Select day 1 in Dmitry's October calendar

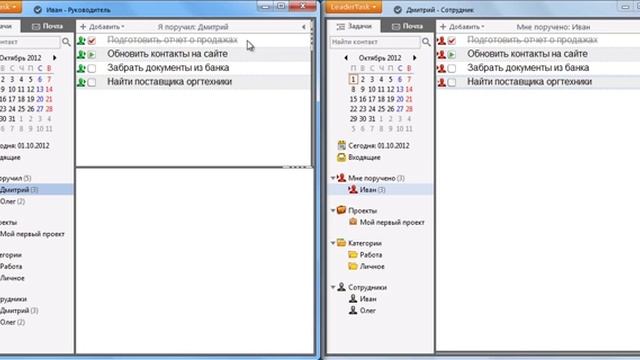point(353,79)
